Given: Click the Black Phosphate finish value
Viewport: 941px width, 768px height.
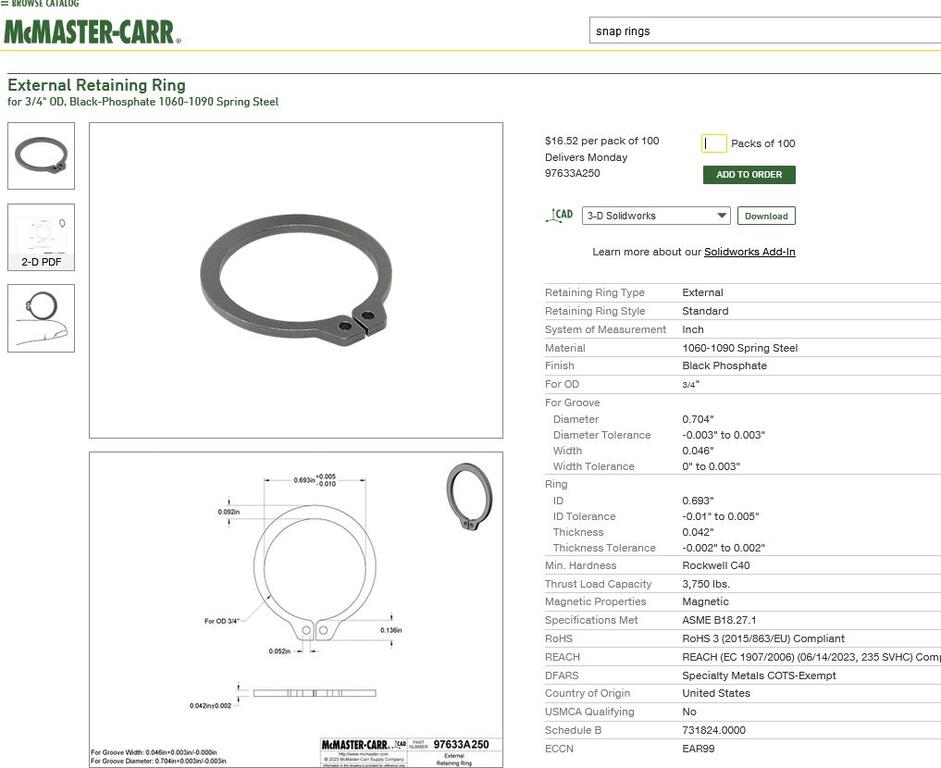Looking at the screenshot, I should 724,366.
